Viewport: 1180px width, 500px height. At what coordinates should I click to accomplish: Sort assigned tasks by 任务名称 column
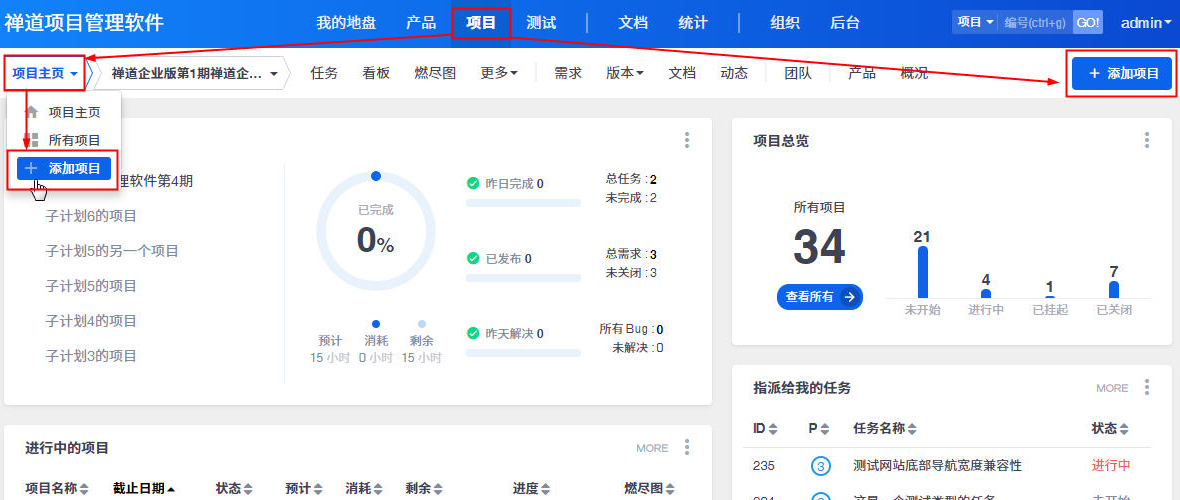pos(885,428)
